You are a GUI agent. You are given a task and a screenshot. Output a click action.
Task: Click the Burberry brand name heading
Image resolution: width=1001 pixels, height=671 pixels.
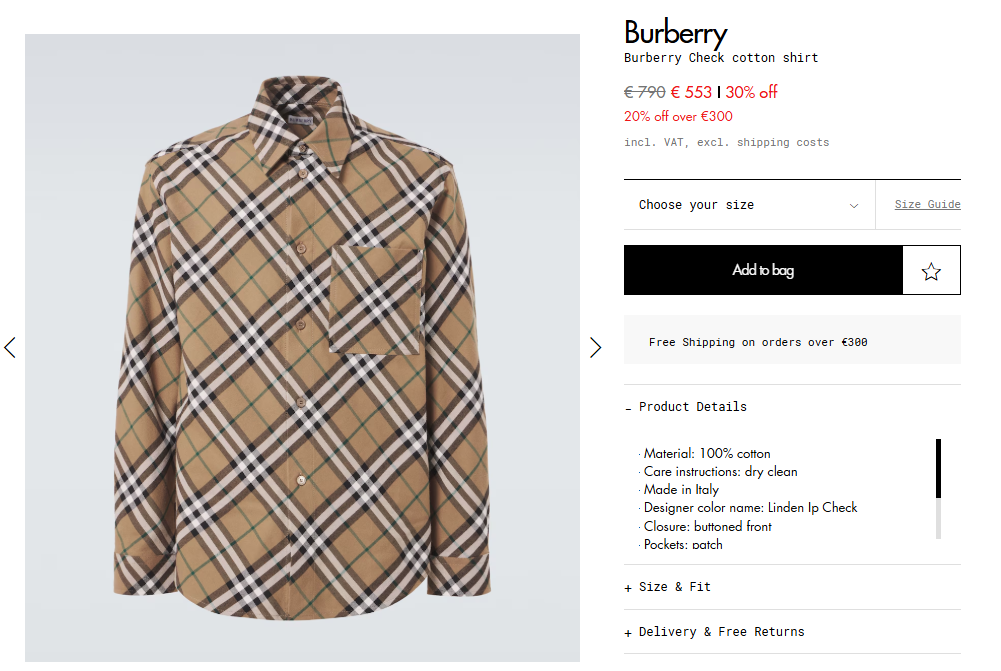pos(675,32)
